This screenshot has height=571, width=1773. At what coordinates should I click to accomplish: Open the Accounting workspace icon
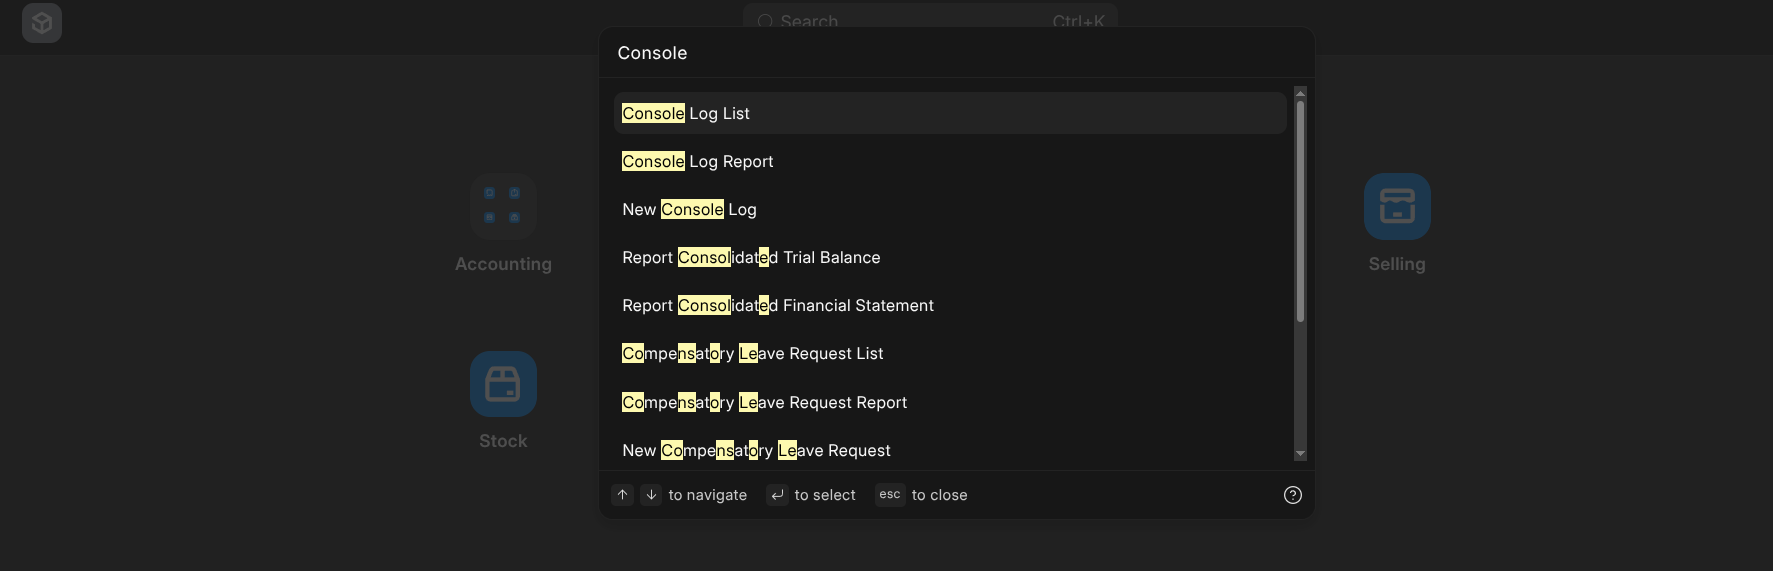click(x=503, y=206)
